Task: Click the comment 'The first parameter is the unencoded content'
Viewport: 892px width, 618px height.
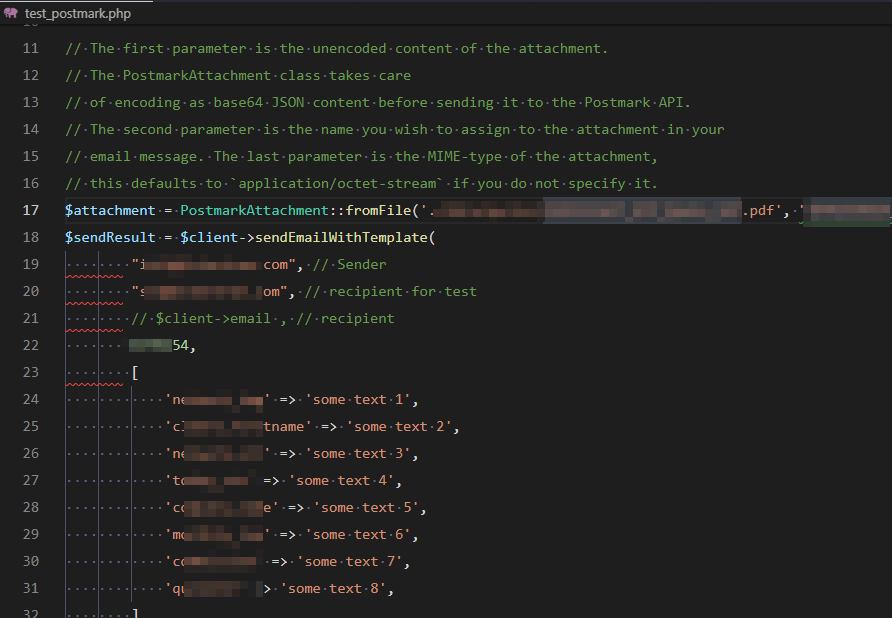Action: point(337,48)
